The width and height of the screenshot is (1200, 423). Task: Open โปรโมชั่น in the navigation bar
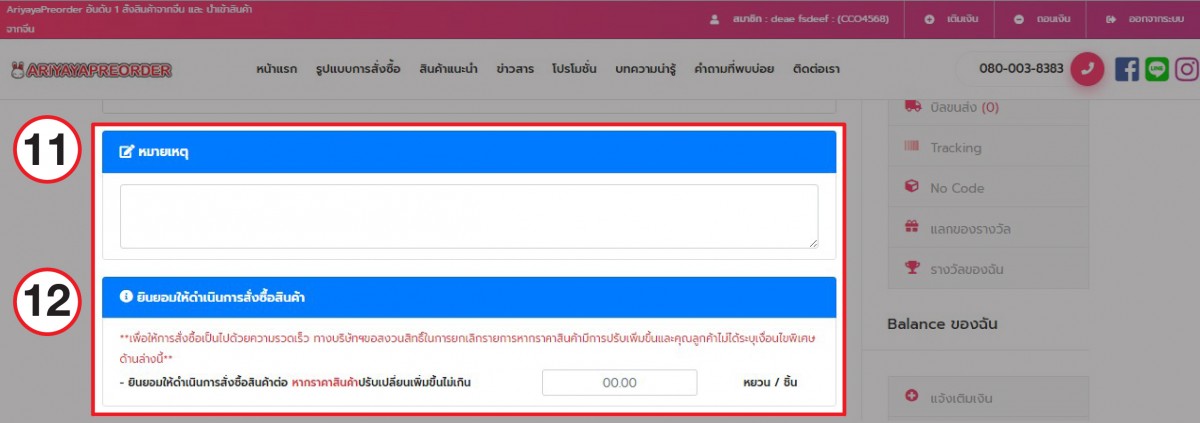(574, 70)
